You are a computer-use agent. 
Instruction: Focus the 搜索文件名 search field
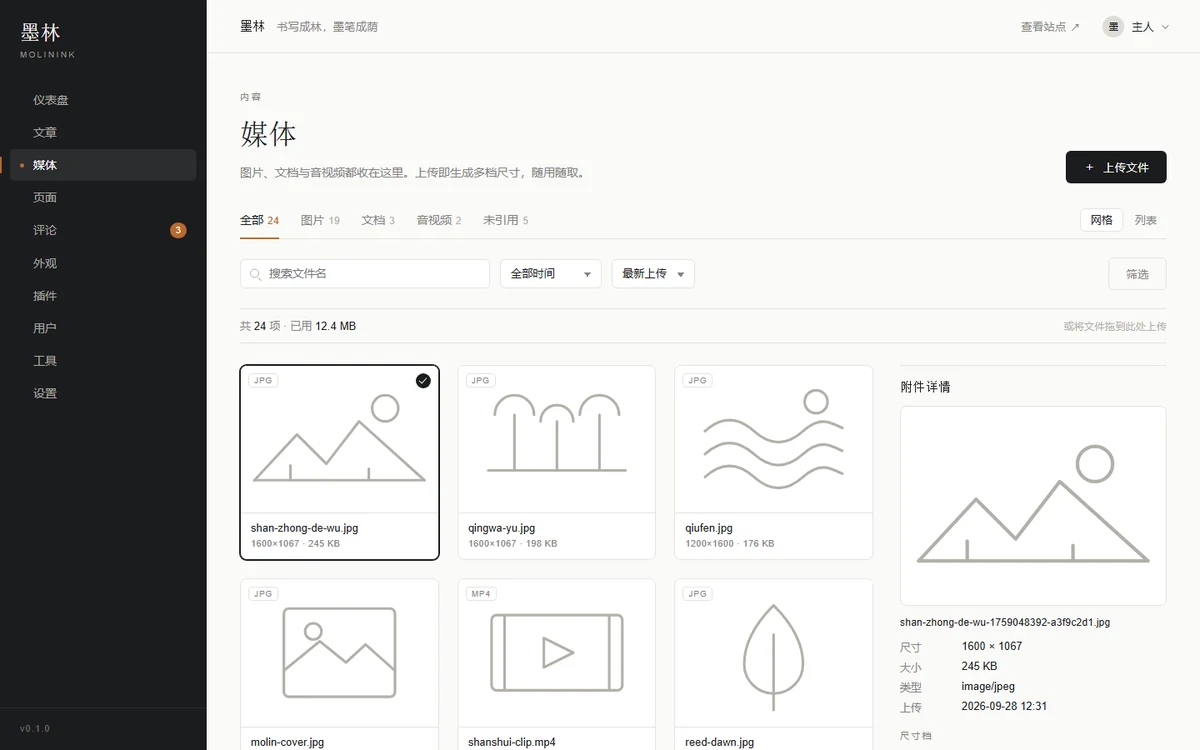[x=365, y=274]
